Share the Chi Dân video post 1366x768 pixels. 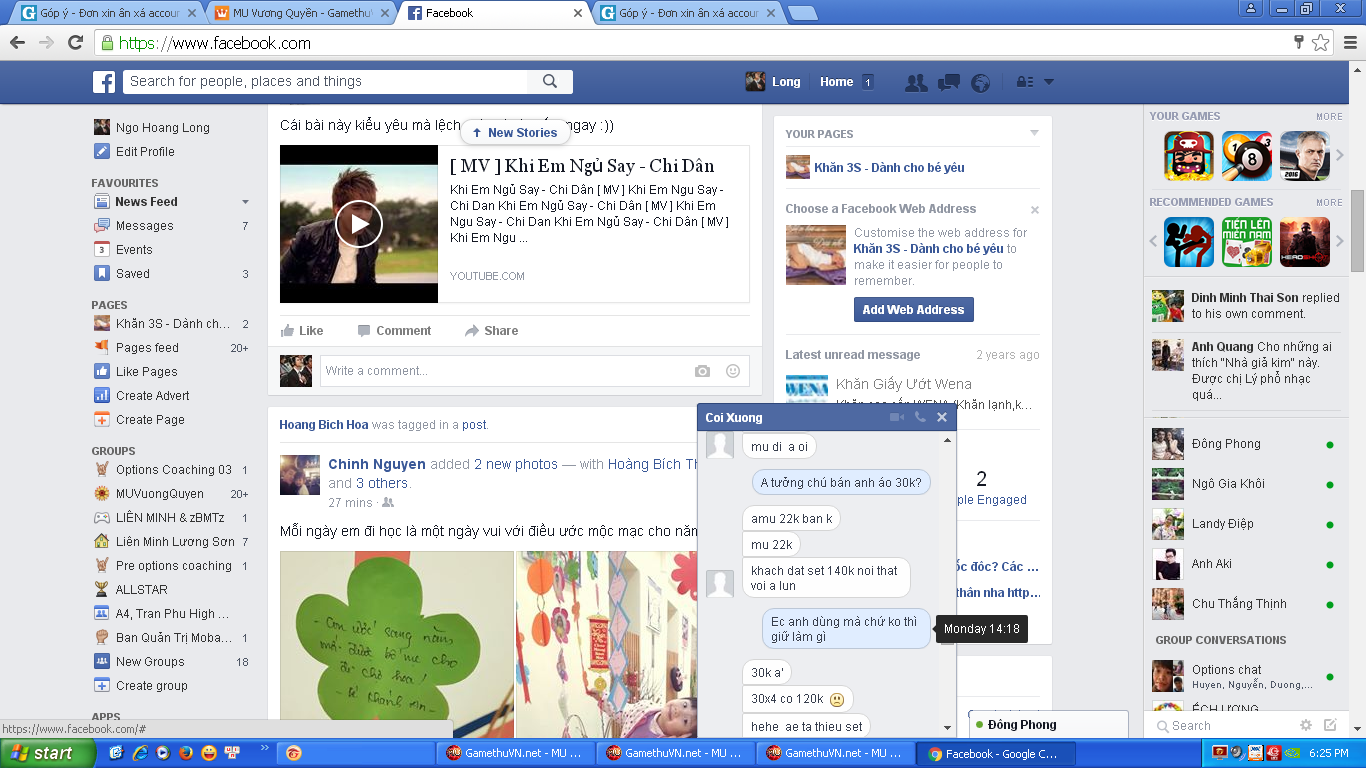pos(491,331)
